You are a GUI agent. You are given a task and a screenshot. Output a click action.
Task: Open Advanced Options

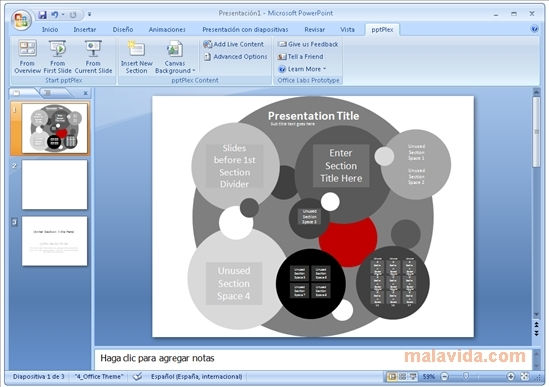point(236,56)
